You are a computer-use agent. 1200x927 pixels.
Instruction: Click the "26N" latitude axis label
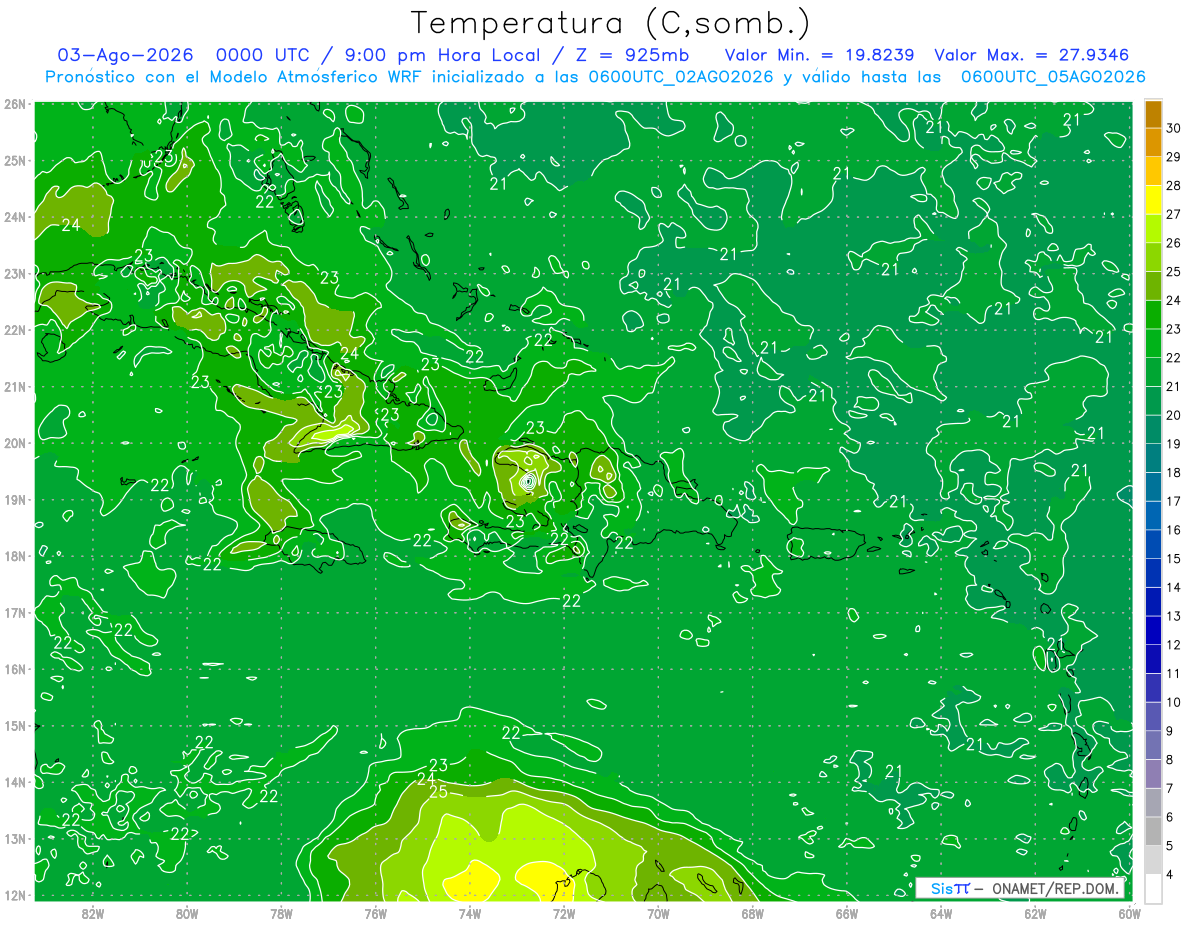[x=15, y=104]
